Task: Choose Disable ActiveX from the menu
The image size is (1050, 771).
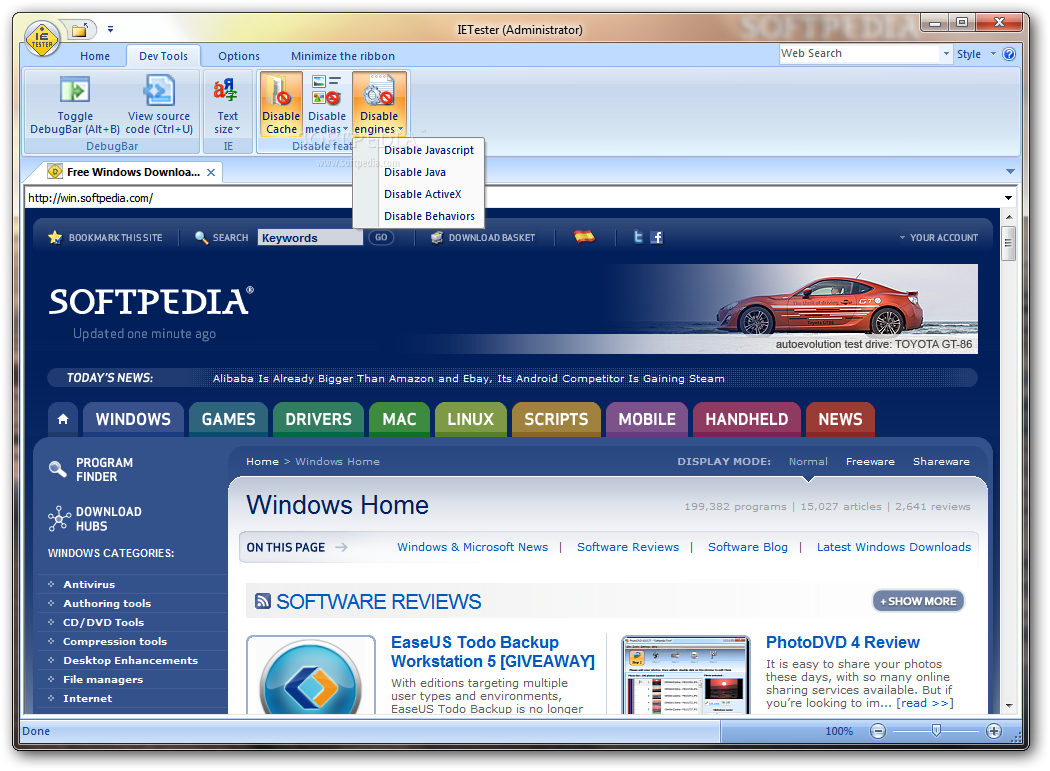Action: (423, 194)
